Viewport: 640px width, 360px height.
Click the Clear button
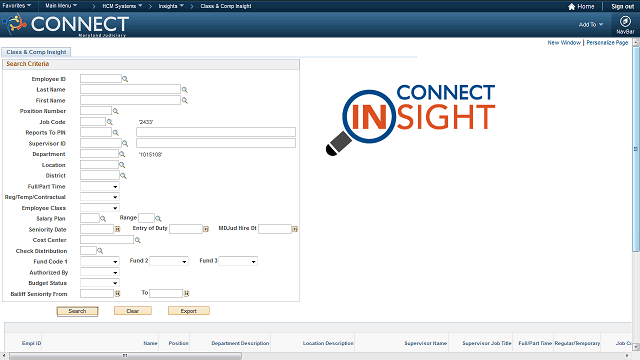[133, 311]
